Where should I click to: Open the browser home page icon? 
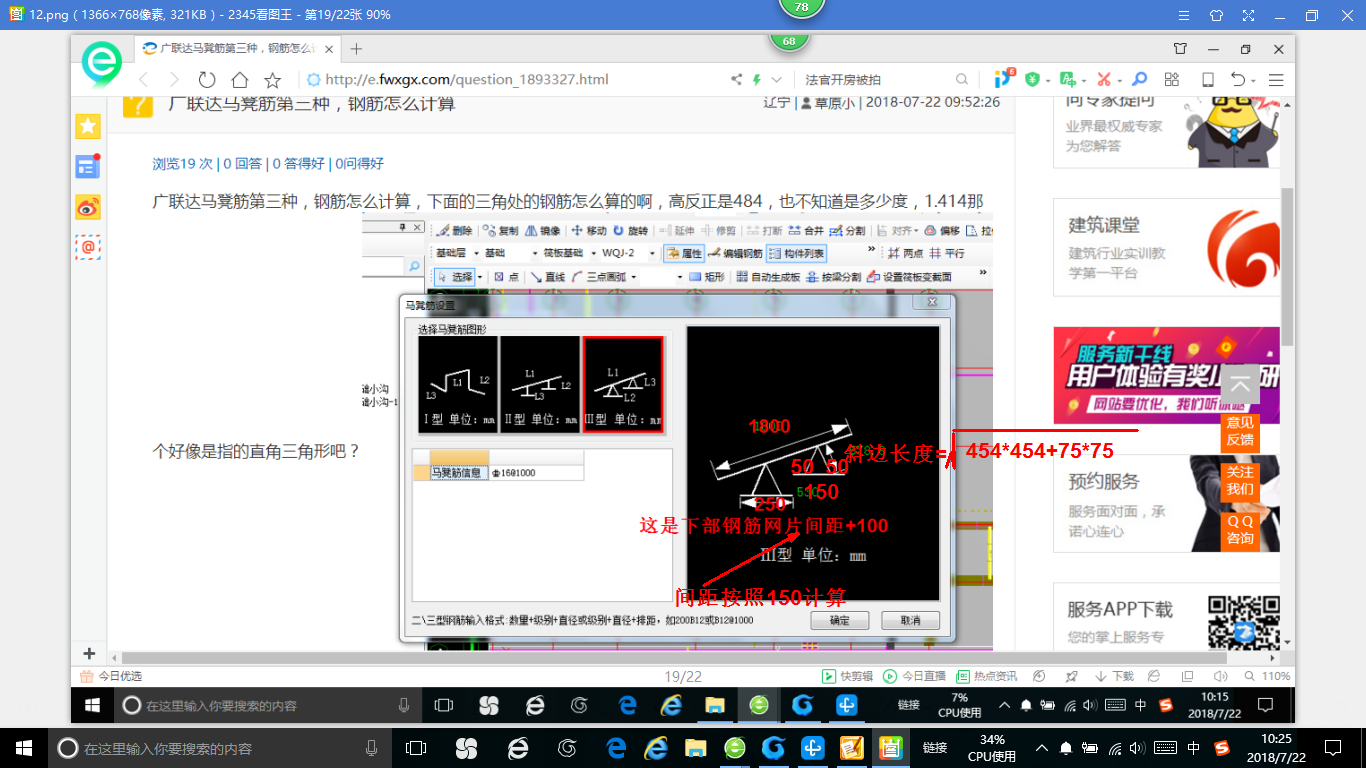click(x=239, y=80)
